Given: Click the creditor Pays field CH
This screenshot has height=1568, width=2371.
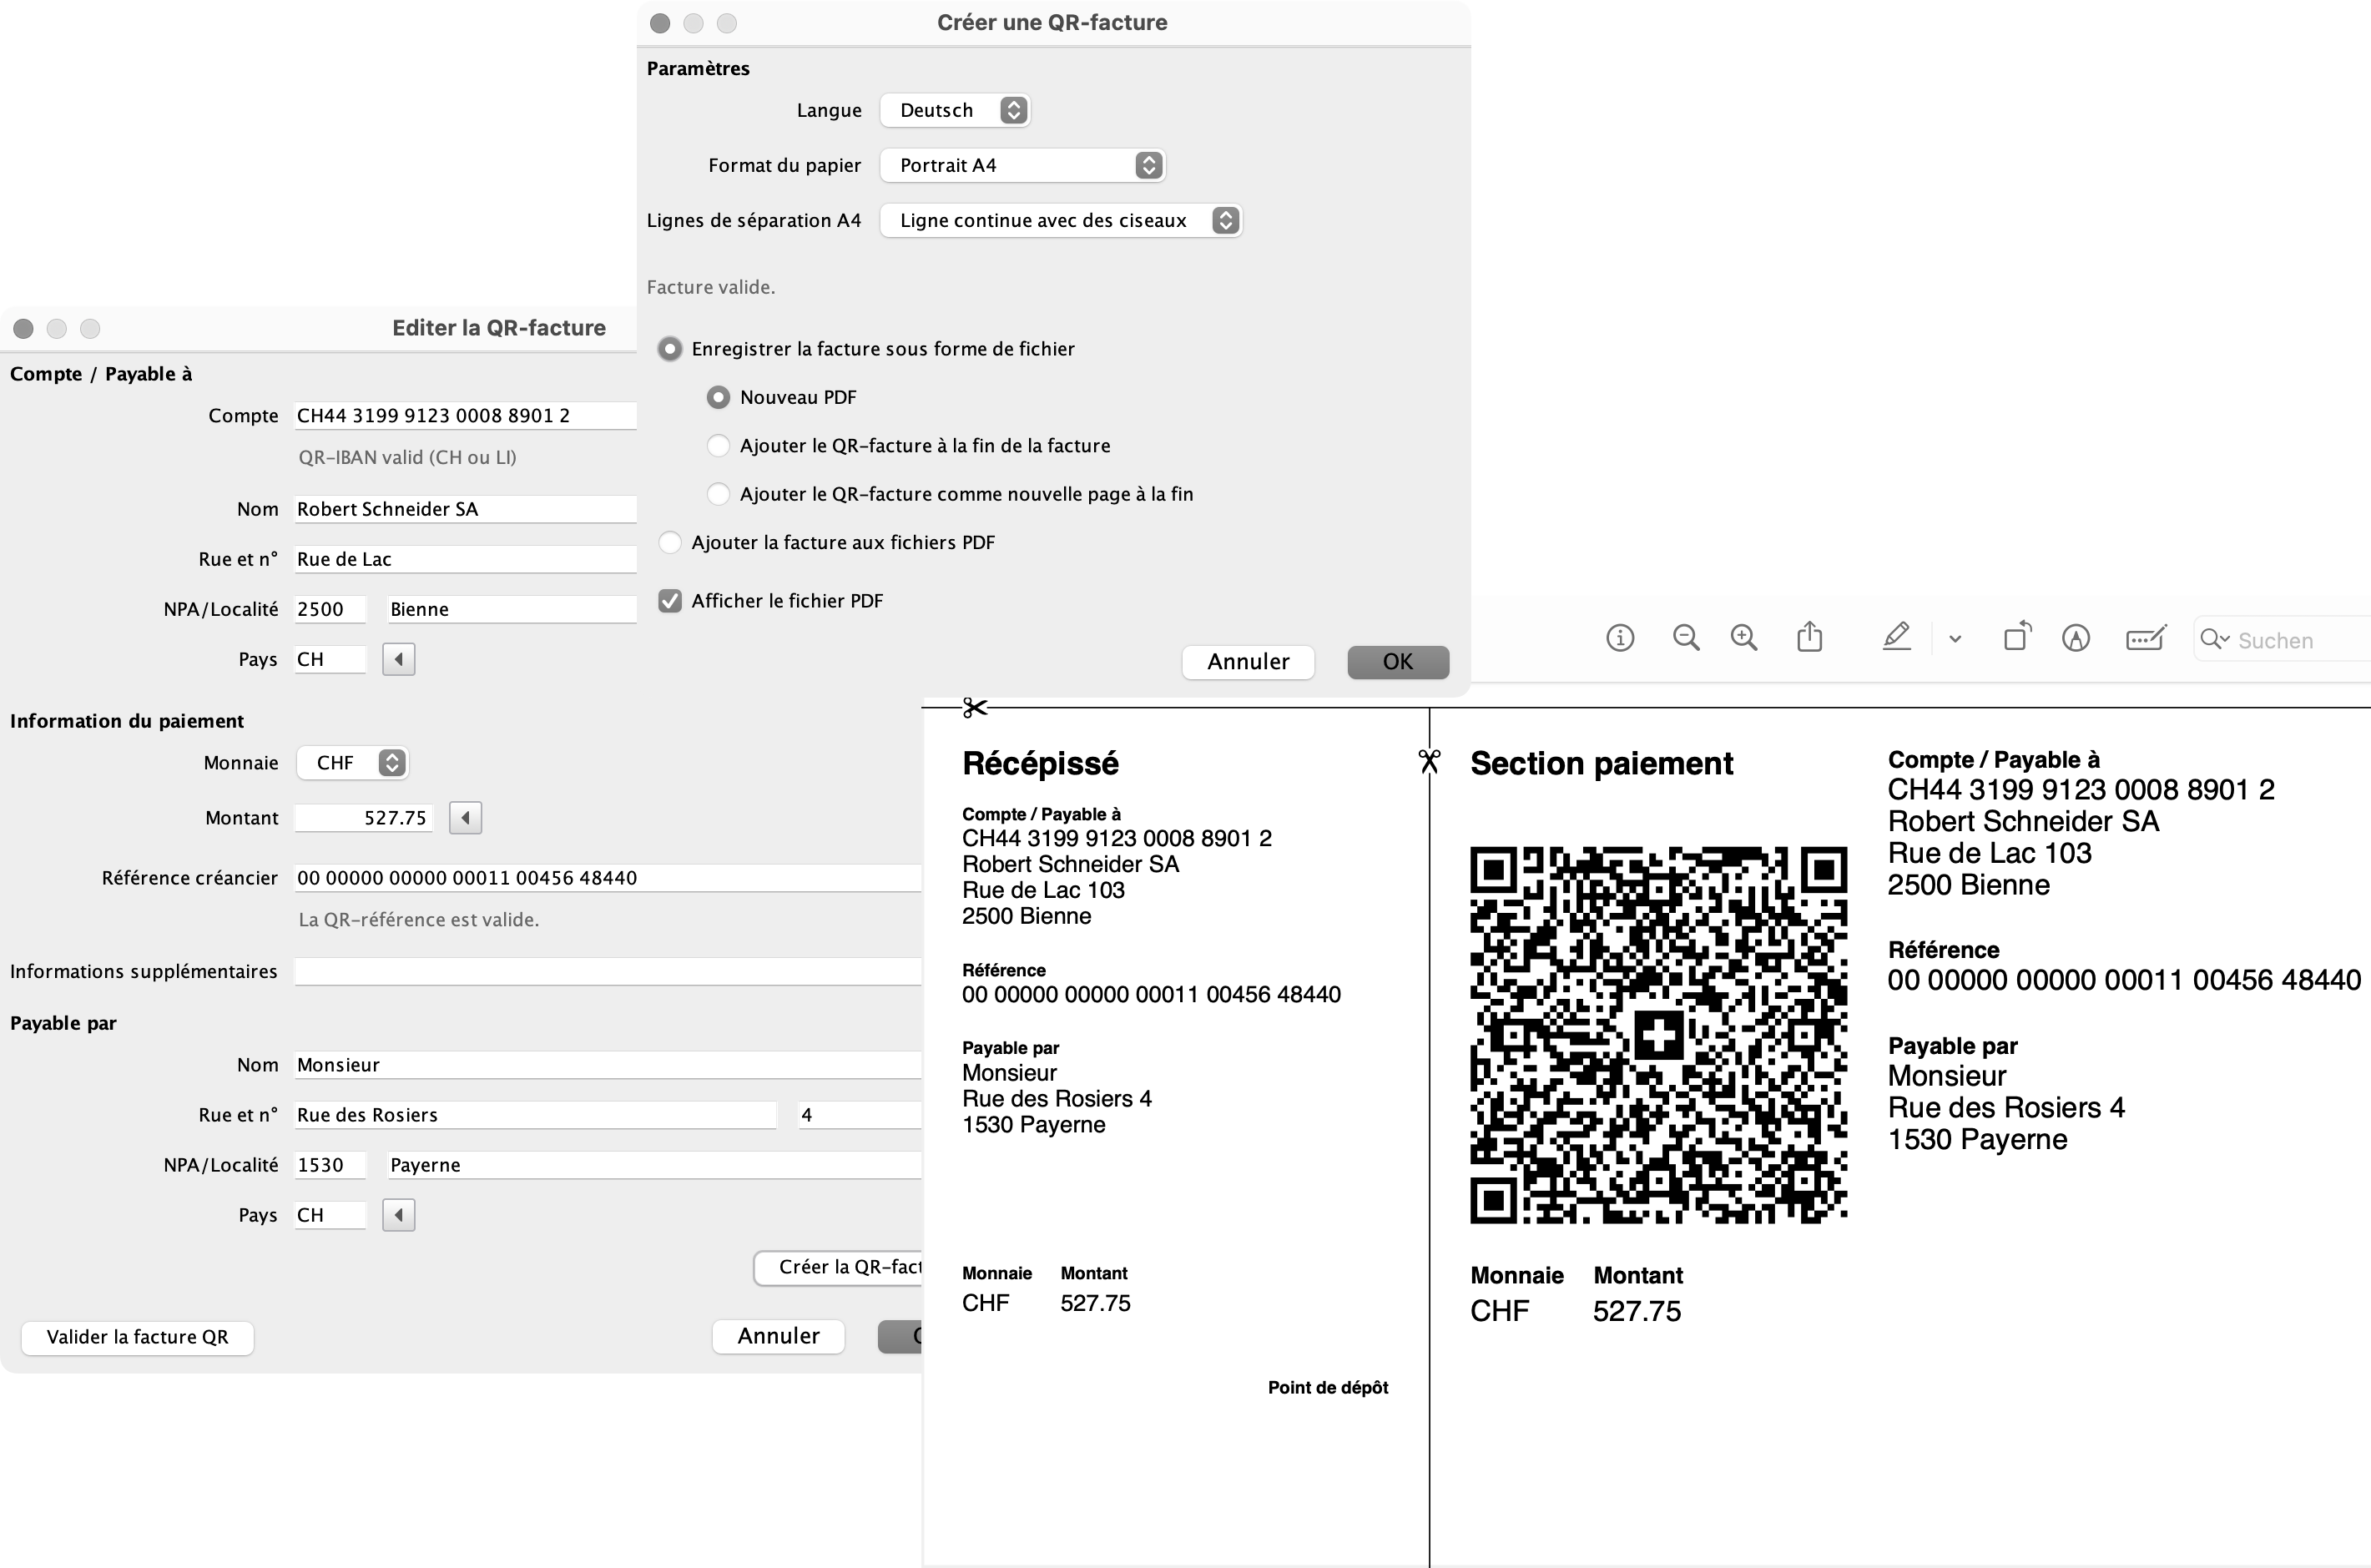Looking at the screenshot, I should point(330,659).
